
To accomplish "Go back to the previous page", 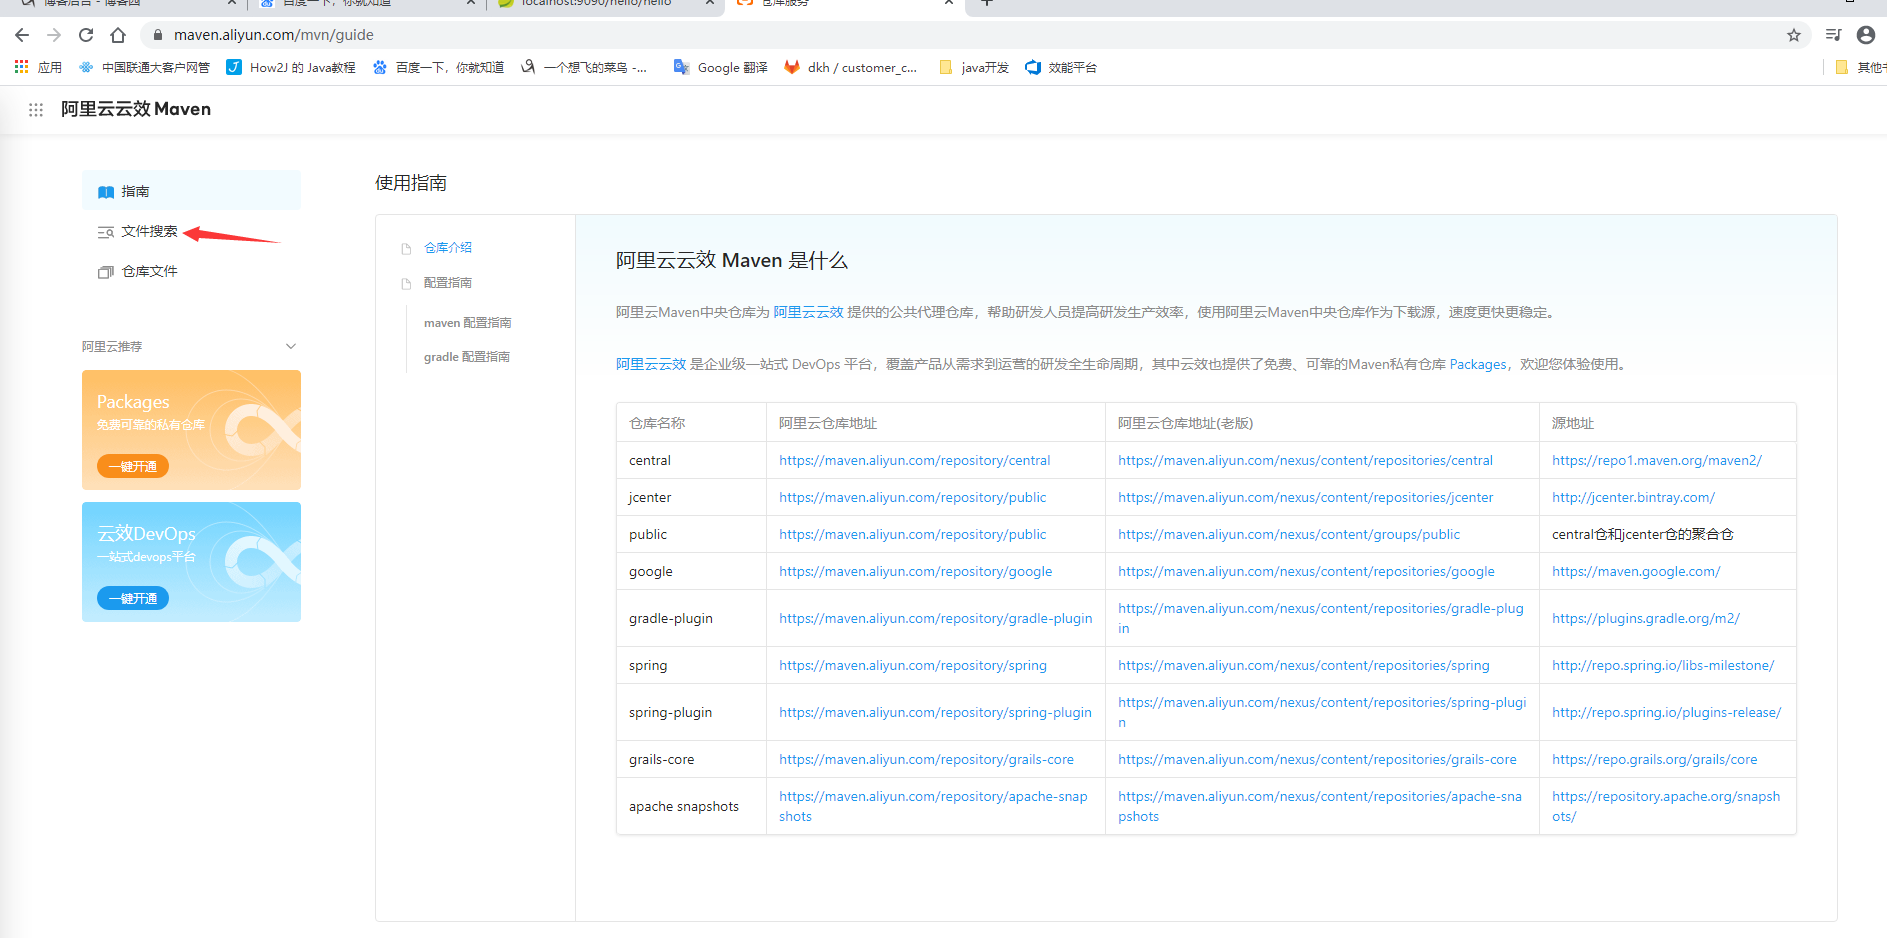I will point(22,35).
